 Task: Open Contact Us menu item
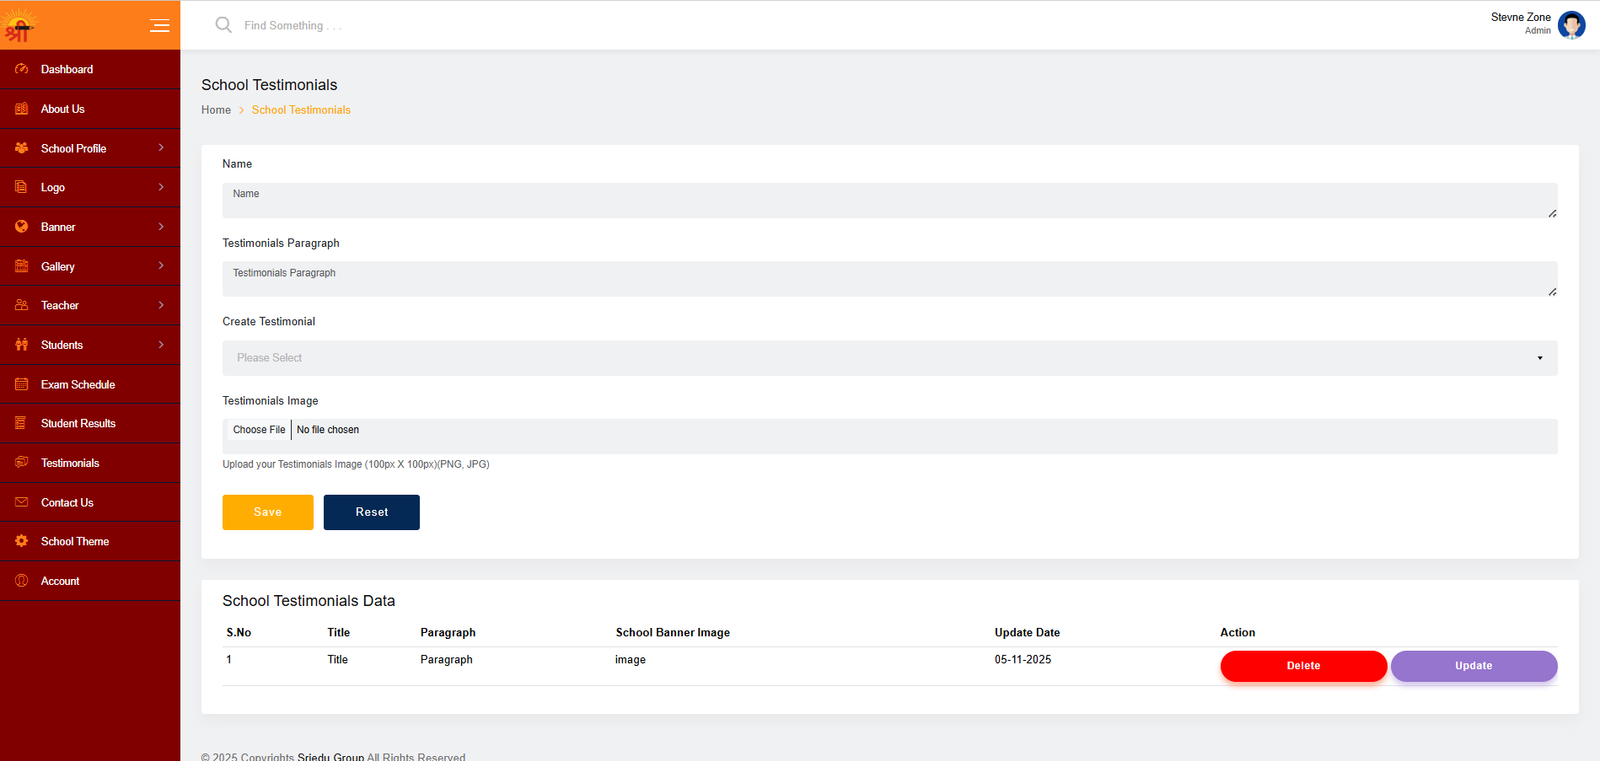(90, 502)
